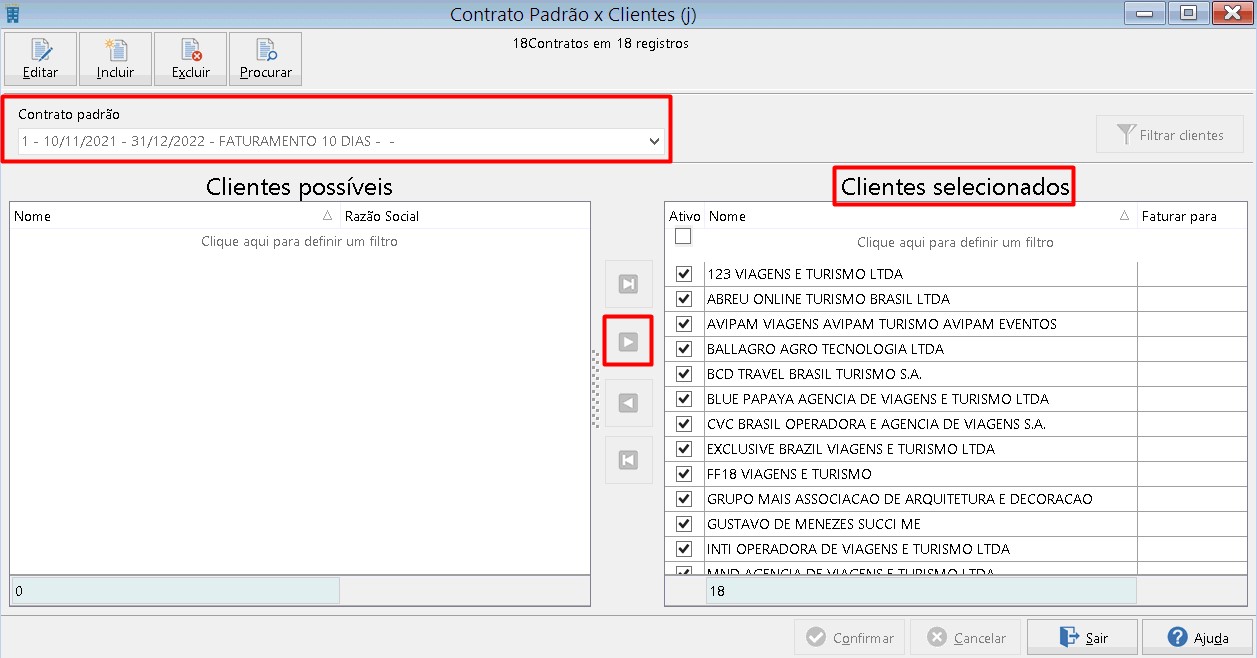Minimize the Contrato Padrão x Clientes window
The height and width of the screenshot is (658, 1257).
point(1143,13)
